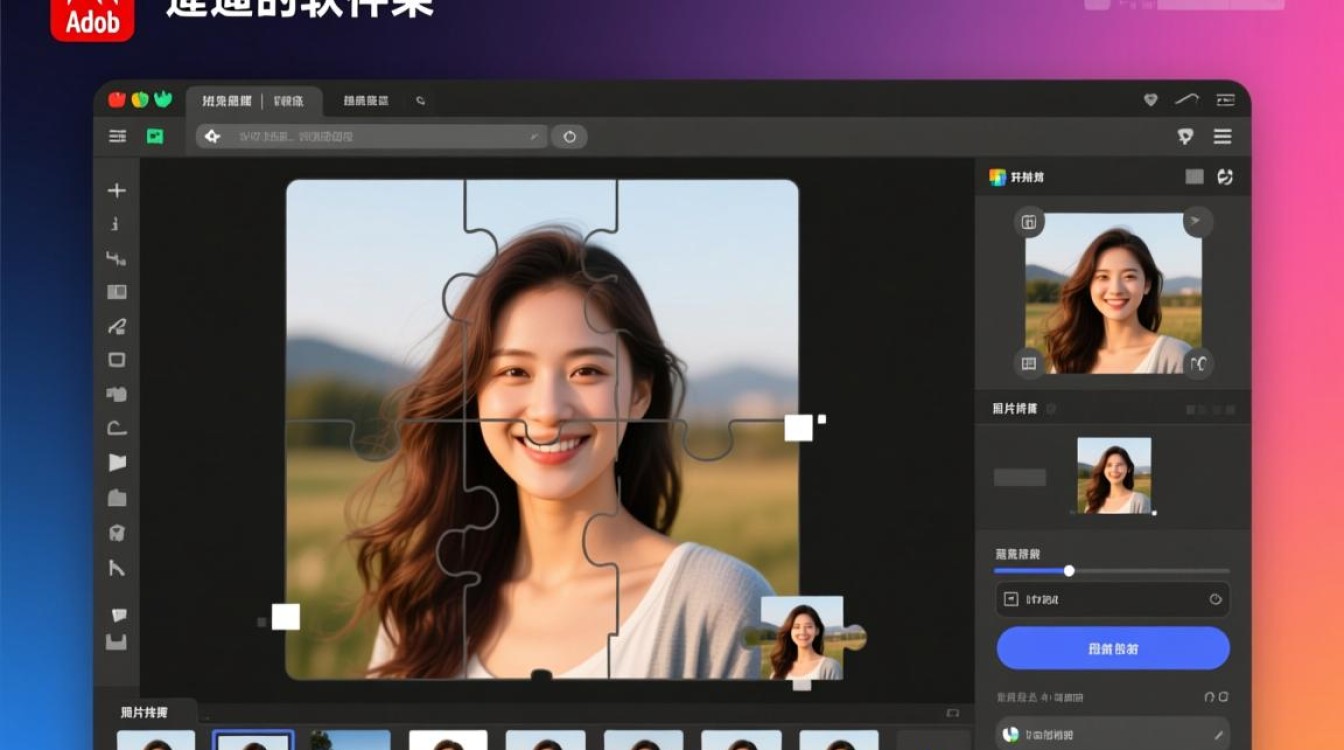The image size is (1344, 750).
Task: Click the clock icon inside option field
Action: coord(1216,599)
